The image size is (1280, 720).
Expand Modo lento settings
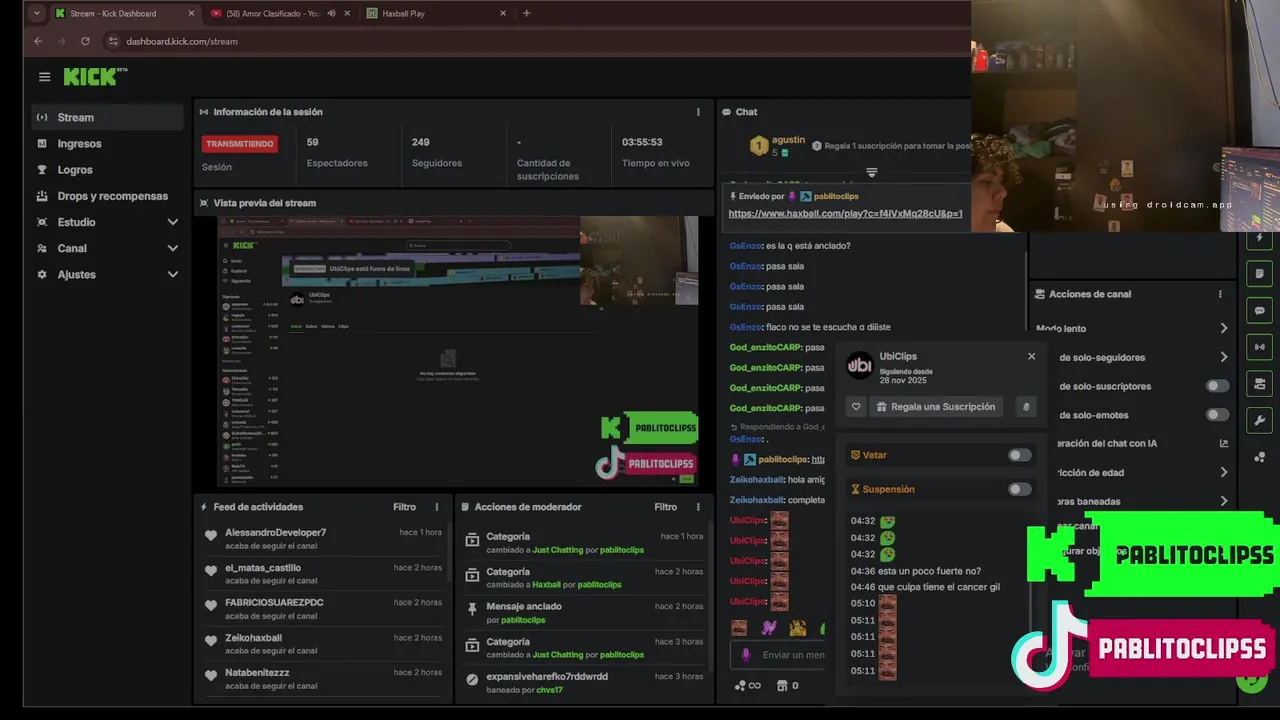(1224, 328)
